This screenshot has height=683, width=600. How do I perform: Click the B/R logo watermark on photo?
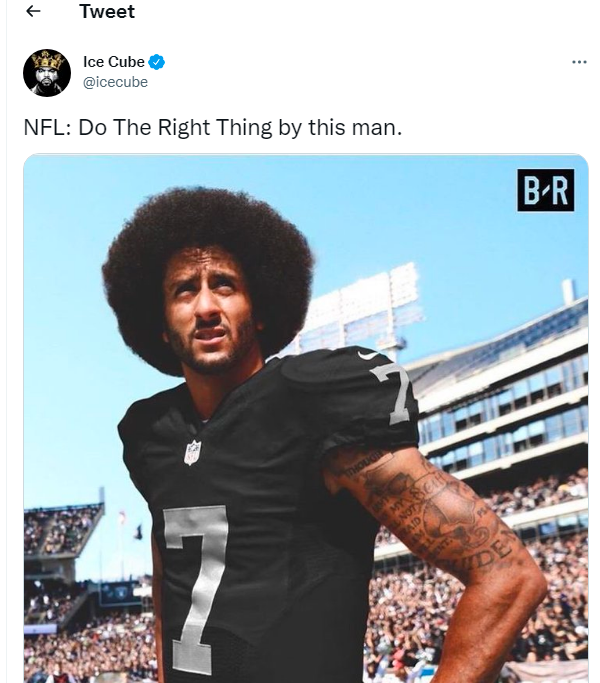(x=546, y=190)
